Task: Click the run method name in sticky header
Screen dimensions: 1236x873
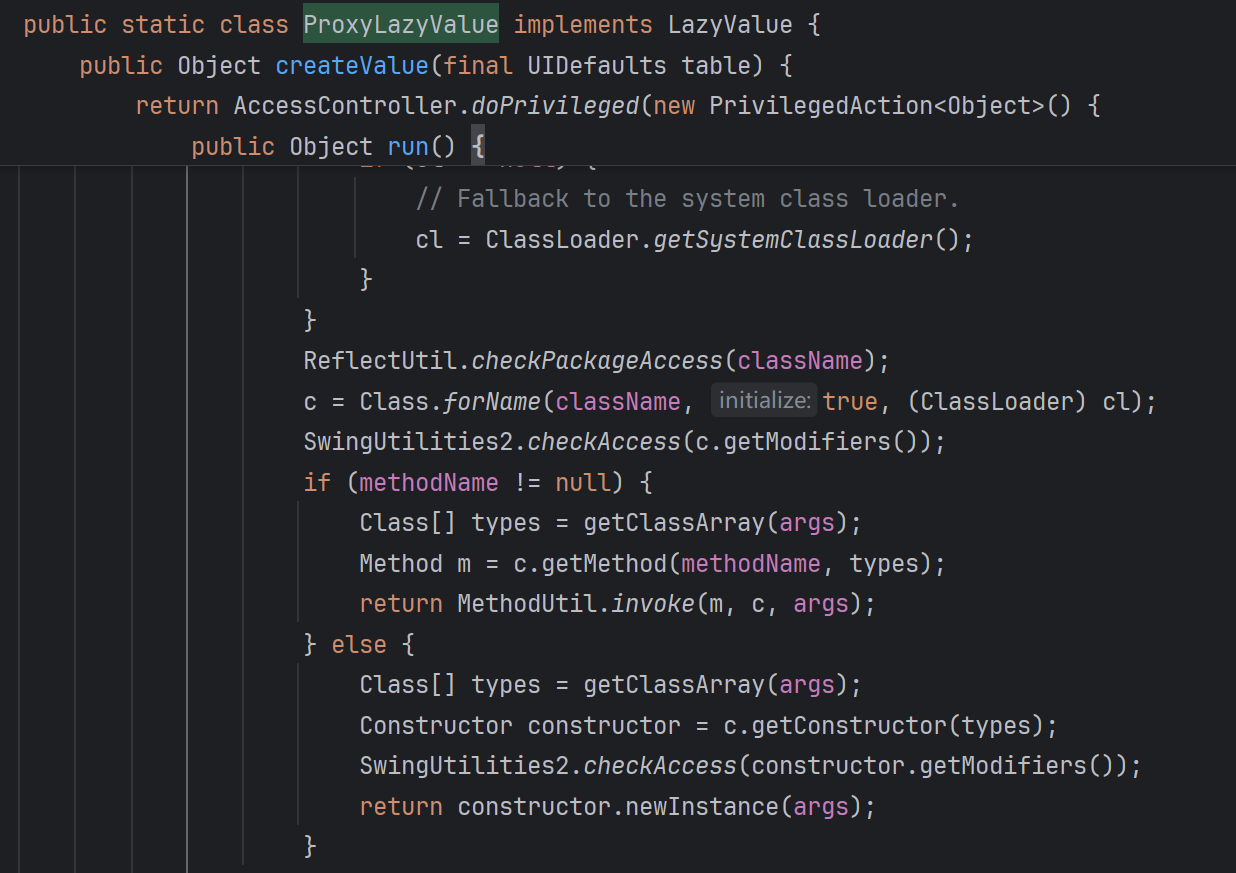Action: coord(408,147)
